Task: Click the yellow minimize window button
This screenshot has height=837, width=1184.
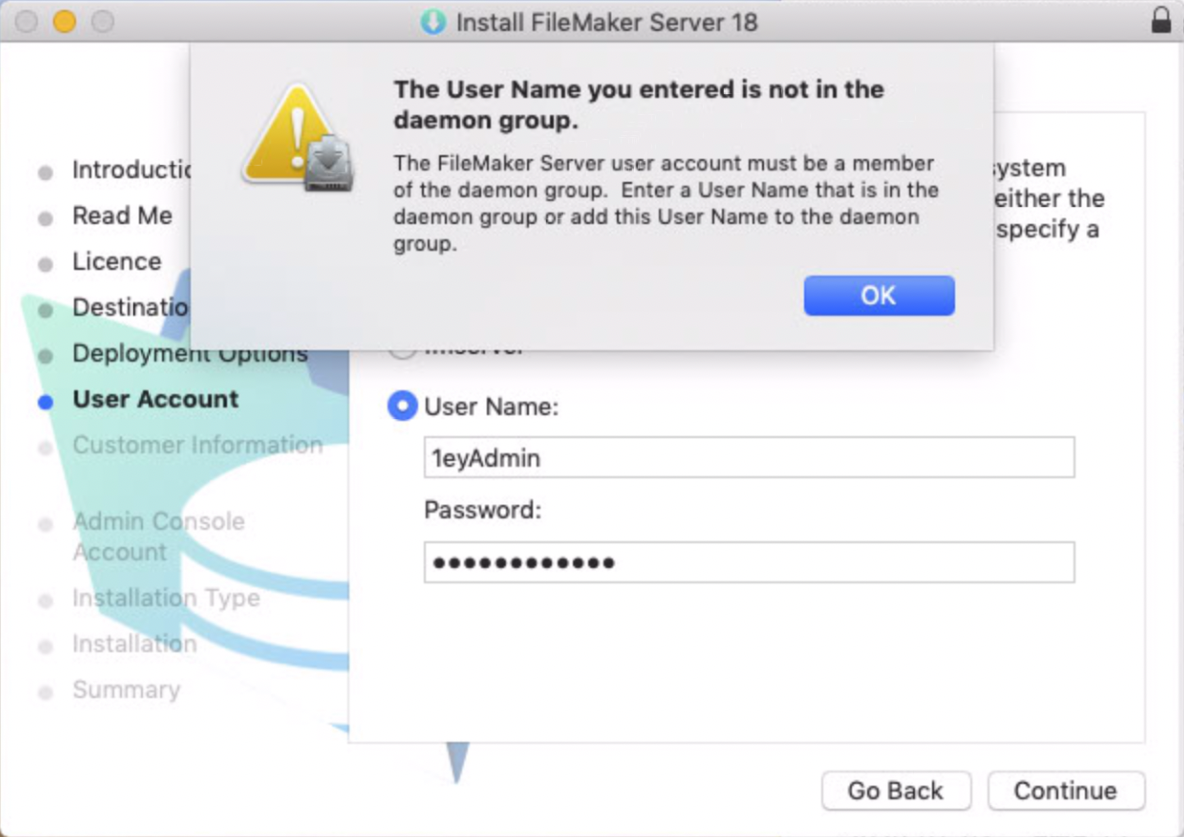Action: pos(65,21)
